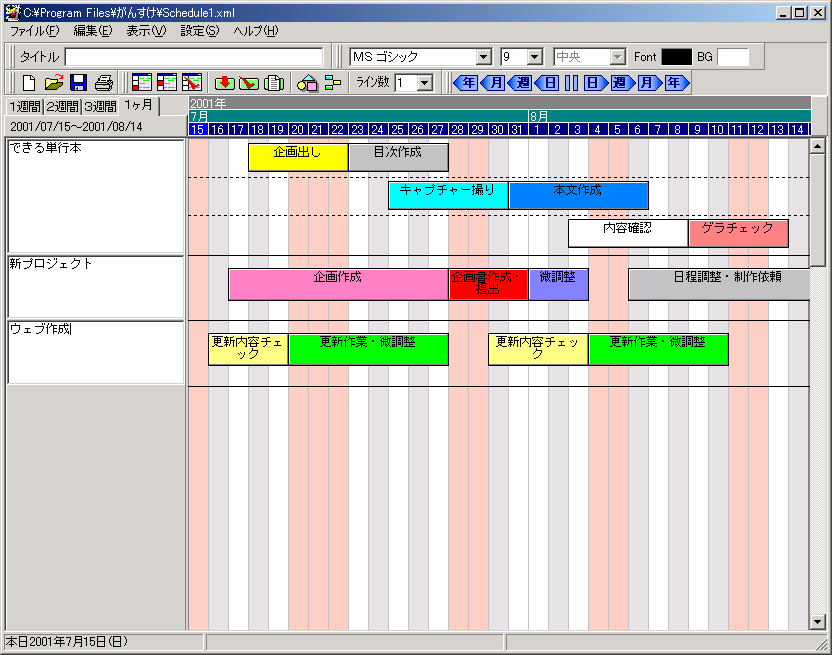Click the Open folder icon
This screenshot has width=832, height=655.
click(x=53, y=83)
